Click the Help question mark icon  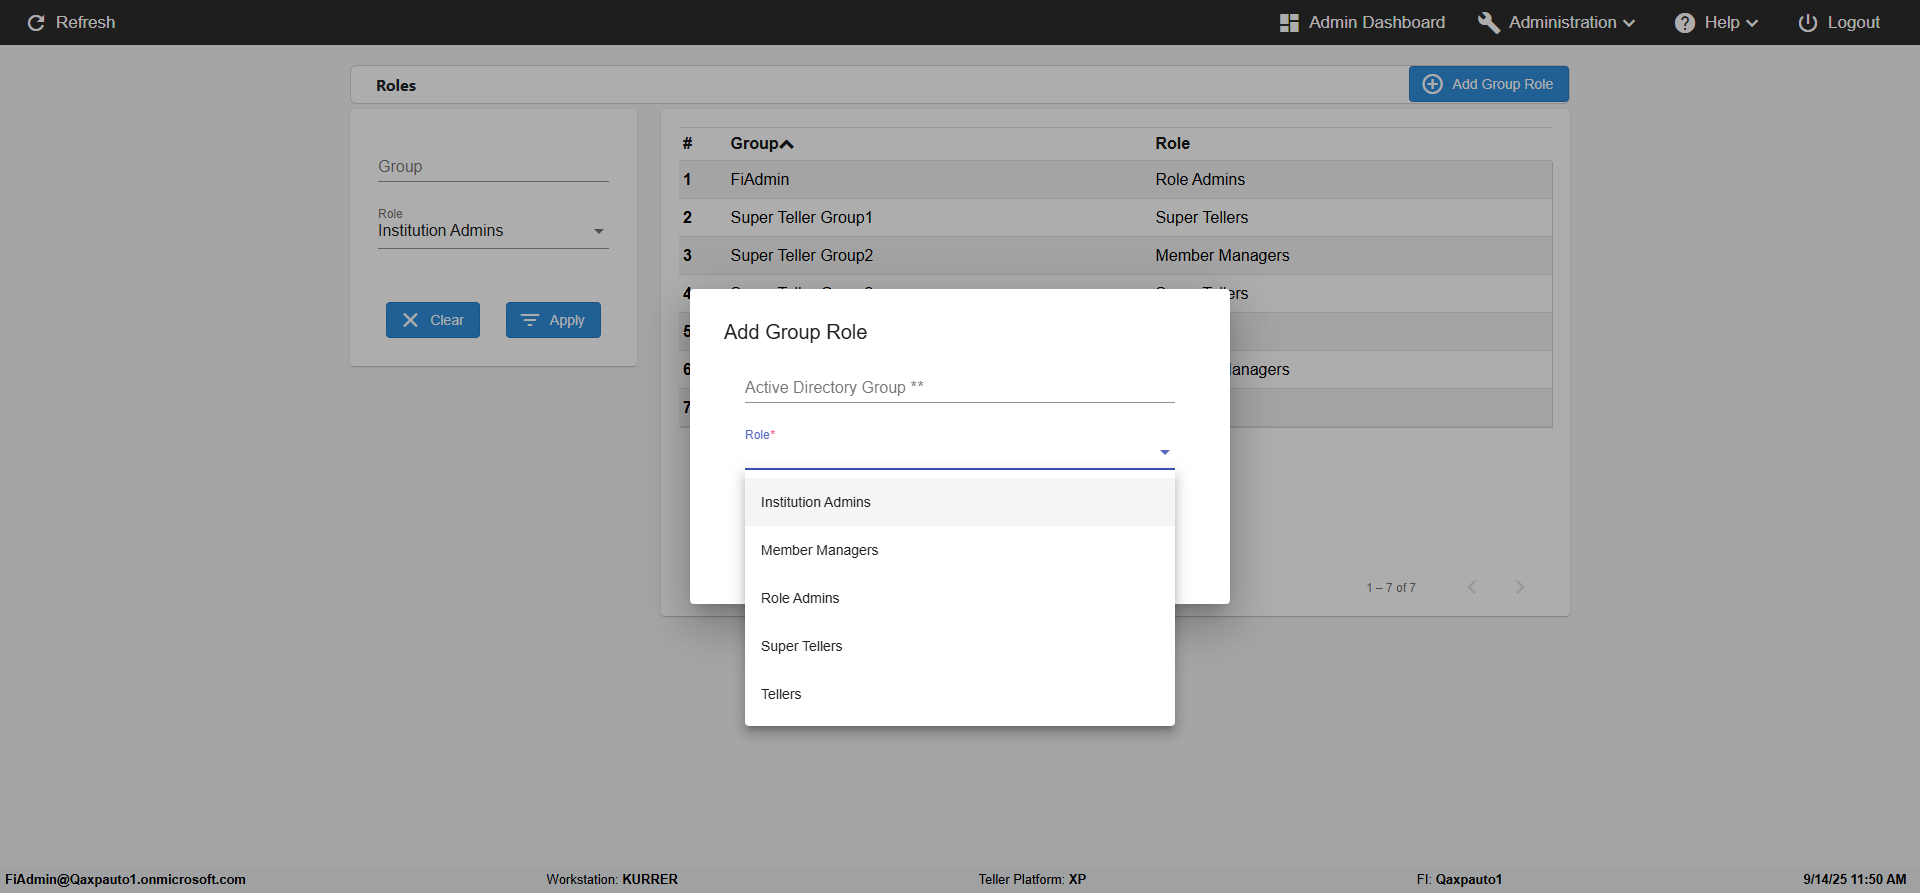(x=1684, y=23)
